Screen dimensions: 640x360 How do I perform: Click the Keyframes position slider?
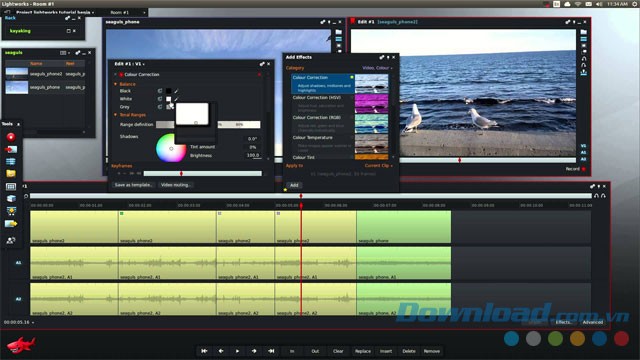pos(202,174)
